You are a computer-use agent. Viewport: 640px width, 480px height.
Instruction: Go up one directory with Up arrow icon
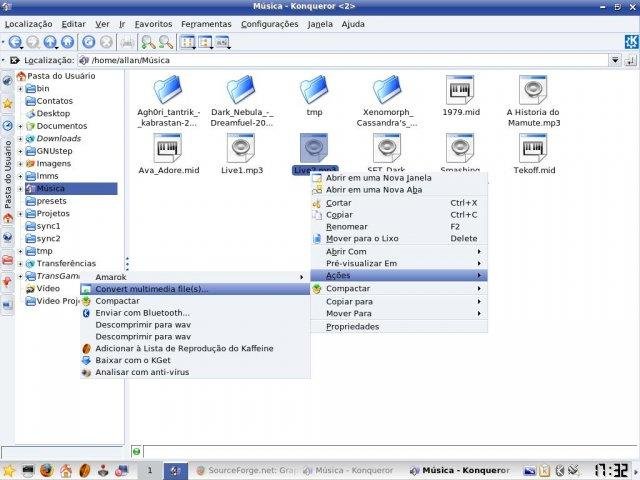[50, 42]
